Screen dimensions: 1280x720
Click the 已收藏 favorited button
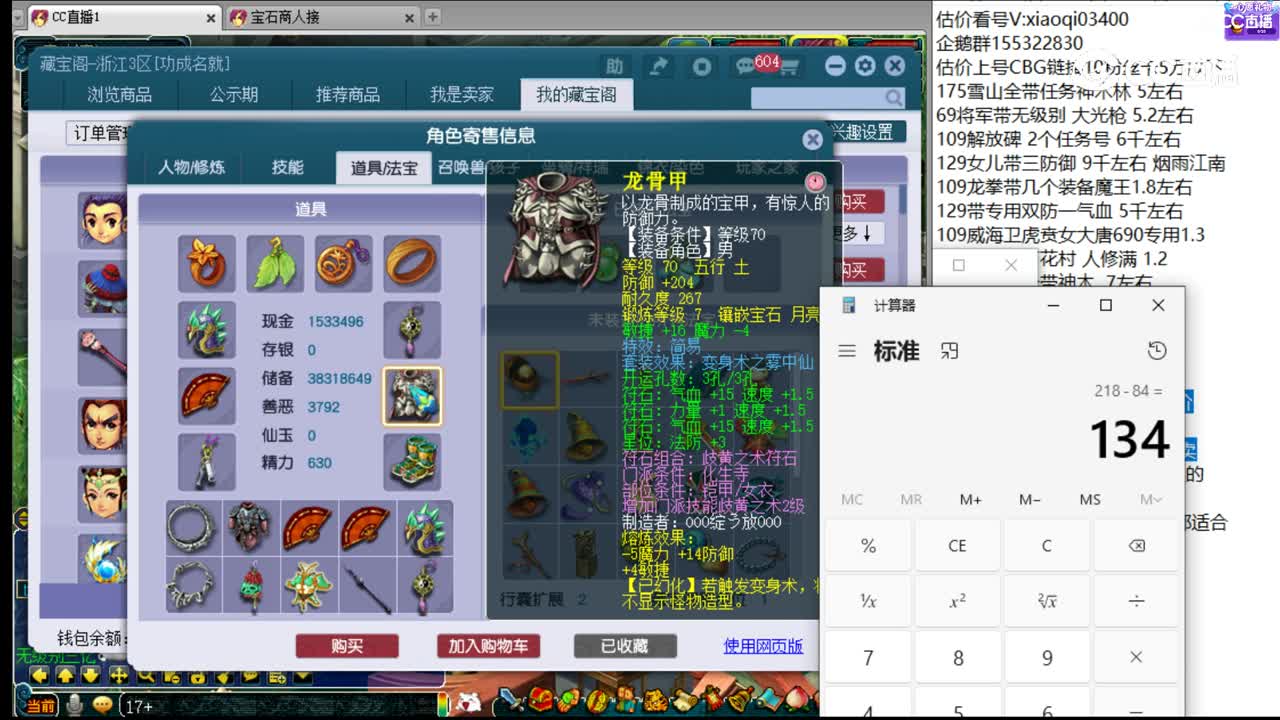[x=624, y=646]
